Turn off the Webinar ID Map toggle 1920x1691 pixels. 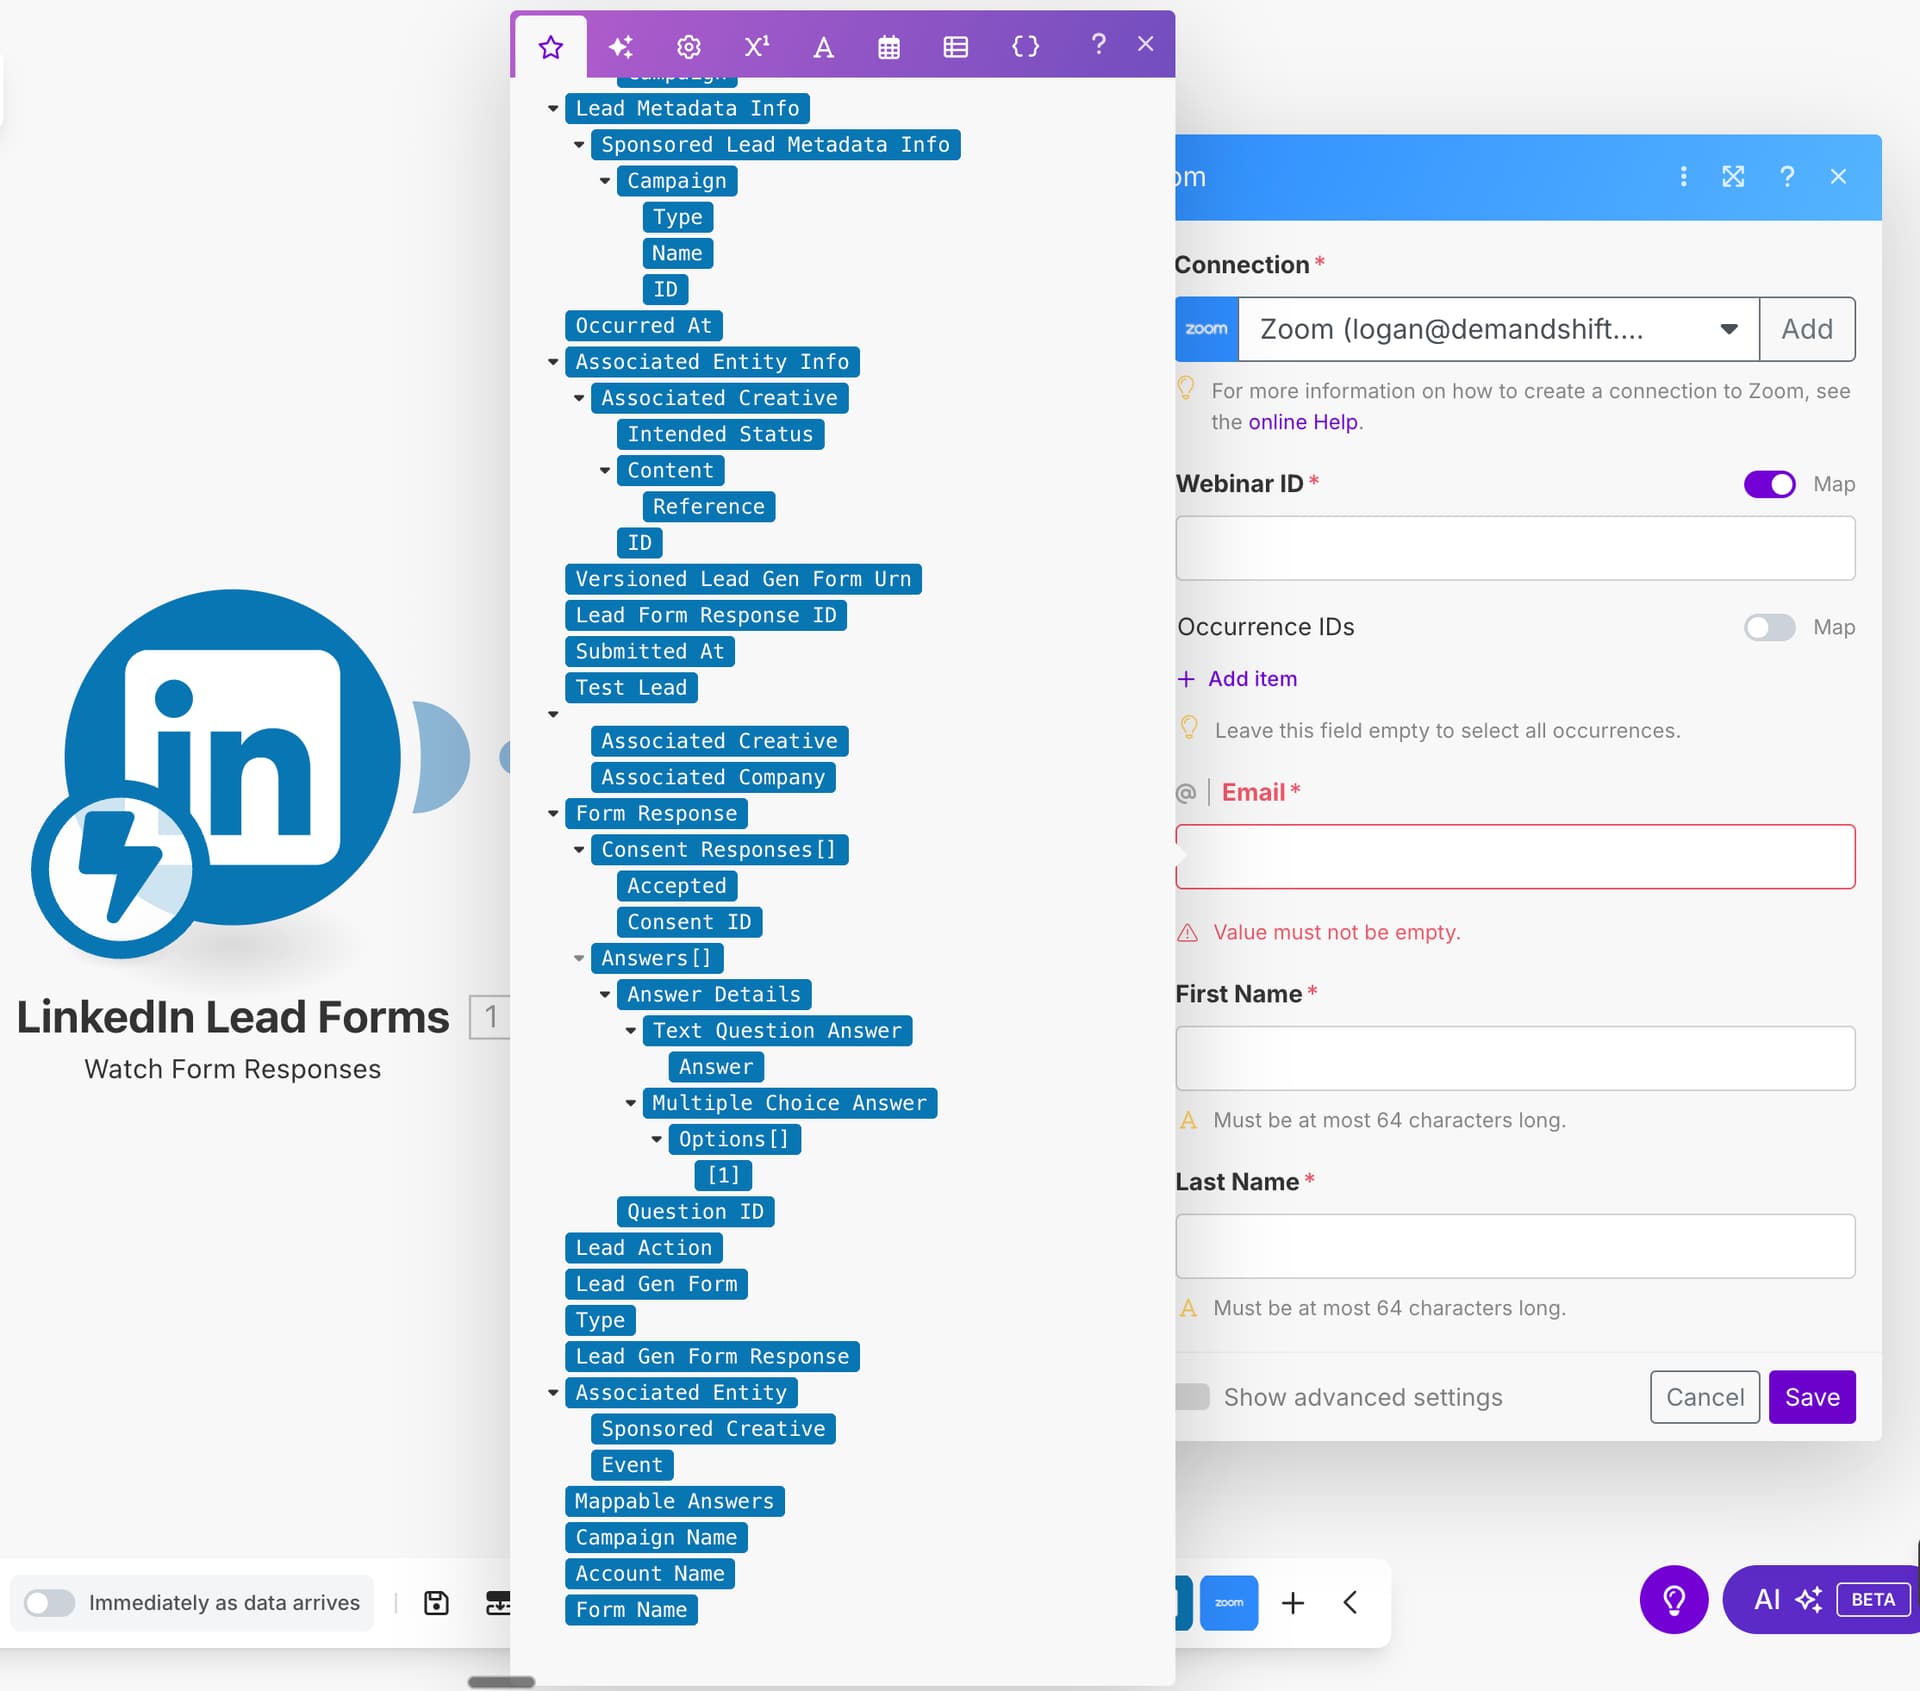1768,484
